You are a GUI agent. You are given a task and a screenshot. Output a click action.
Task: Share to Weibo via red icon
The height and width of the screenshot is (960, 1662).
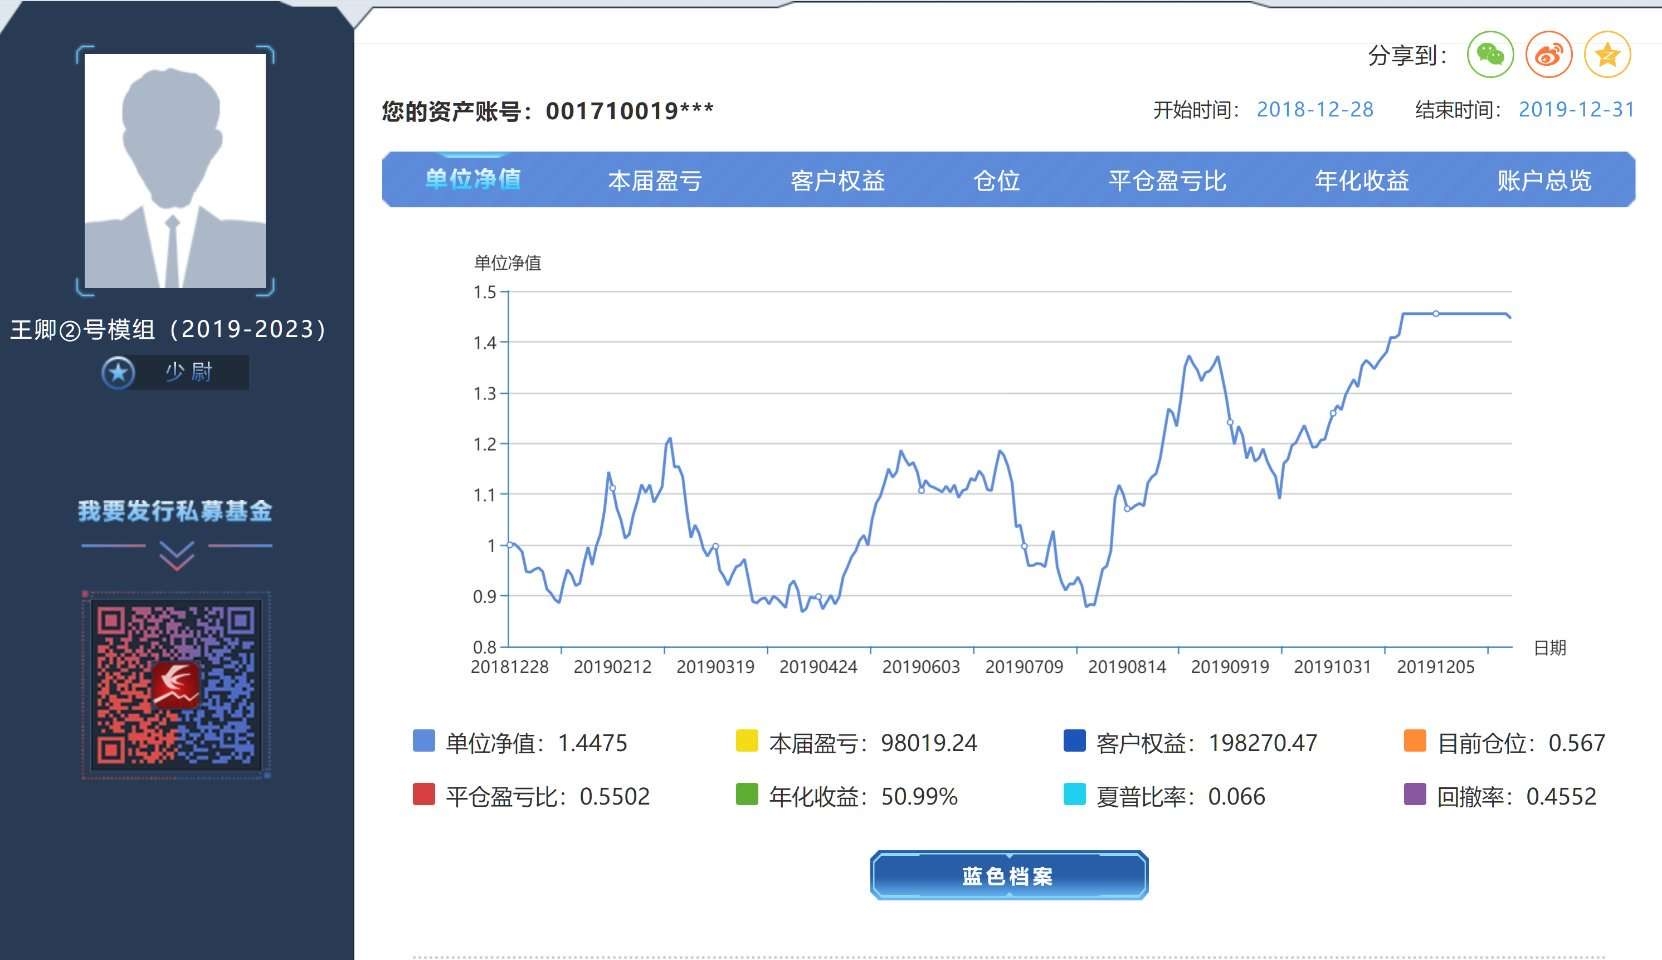tap(1549, 54)
